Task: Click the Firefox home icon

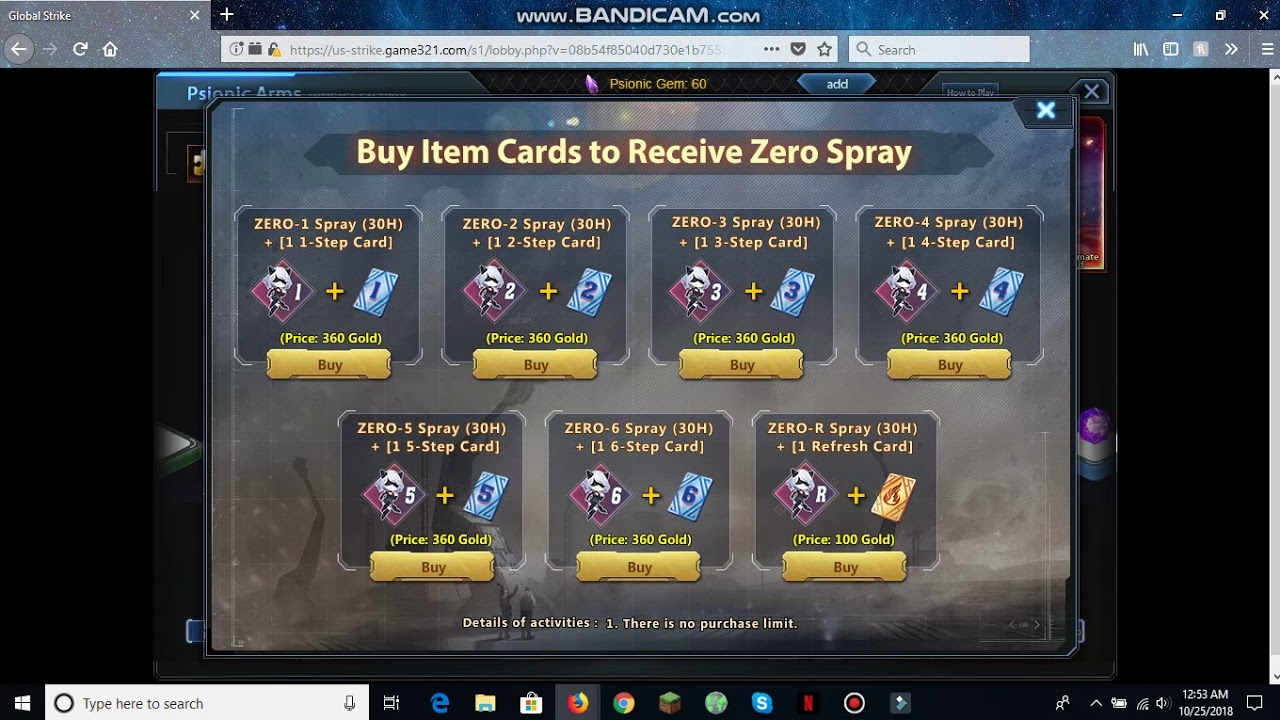Action: (x=110, y=49)
